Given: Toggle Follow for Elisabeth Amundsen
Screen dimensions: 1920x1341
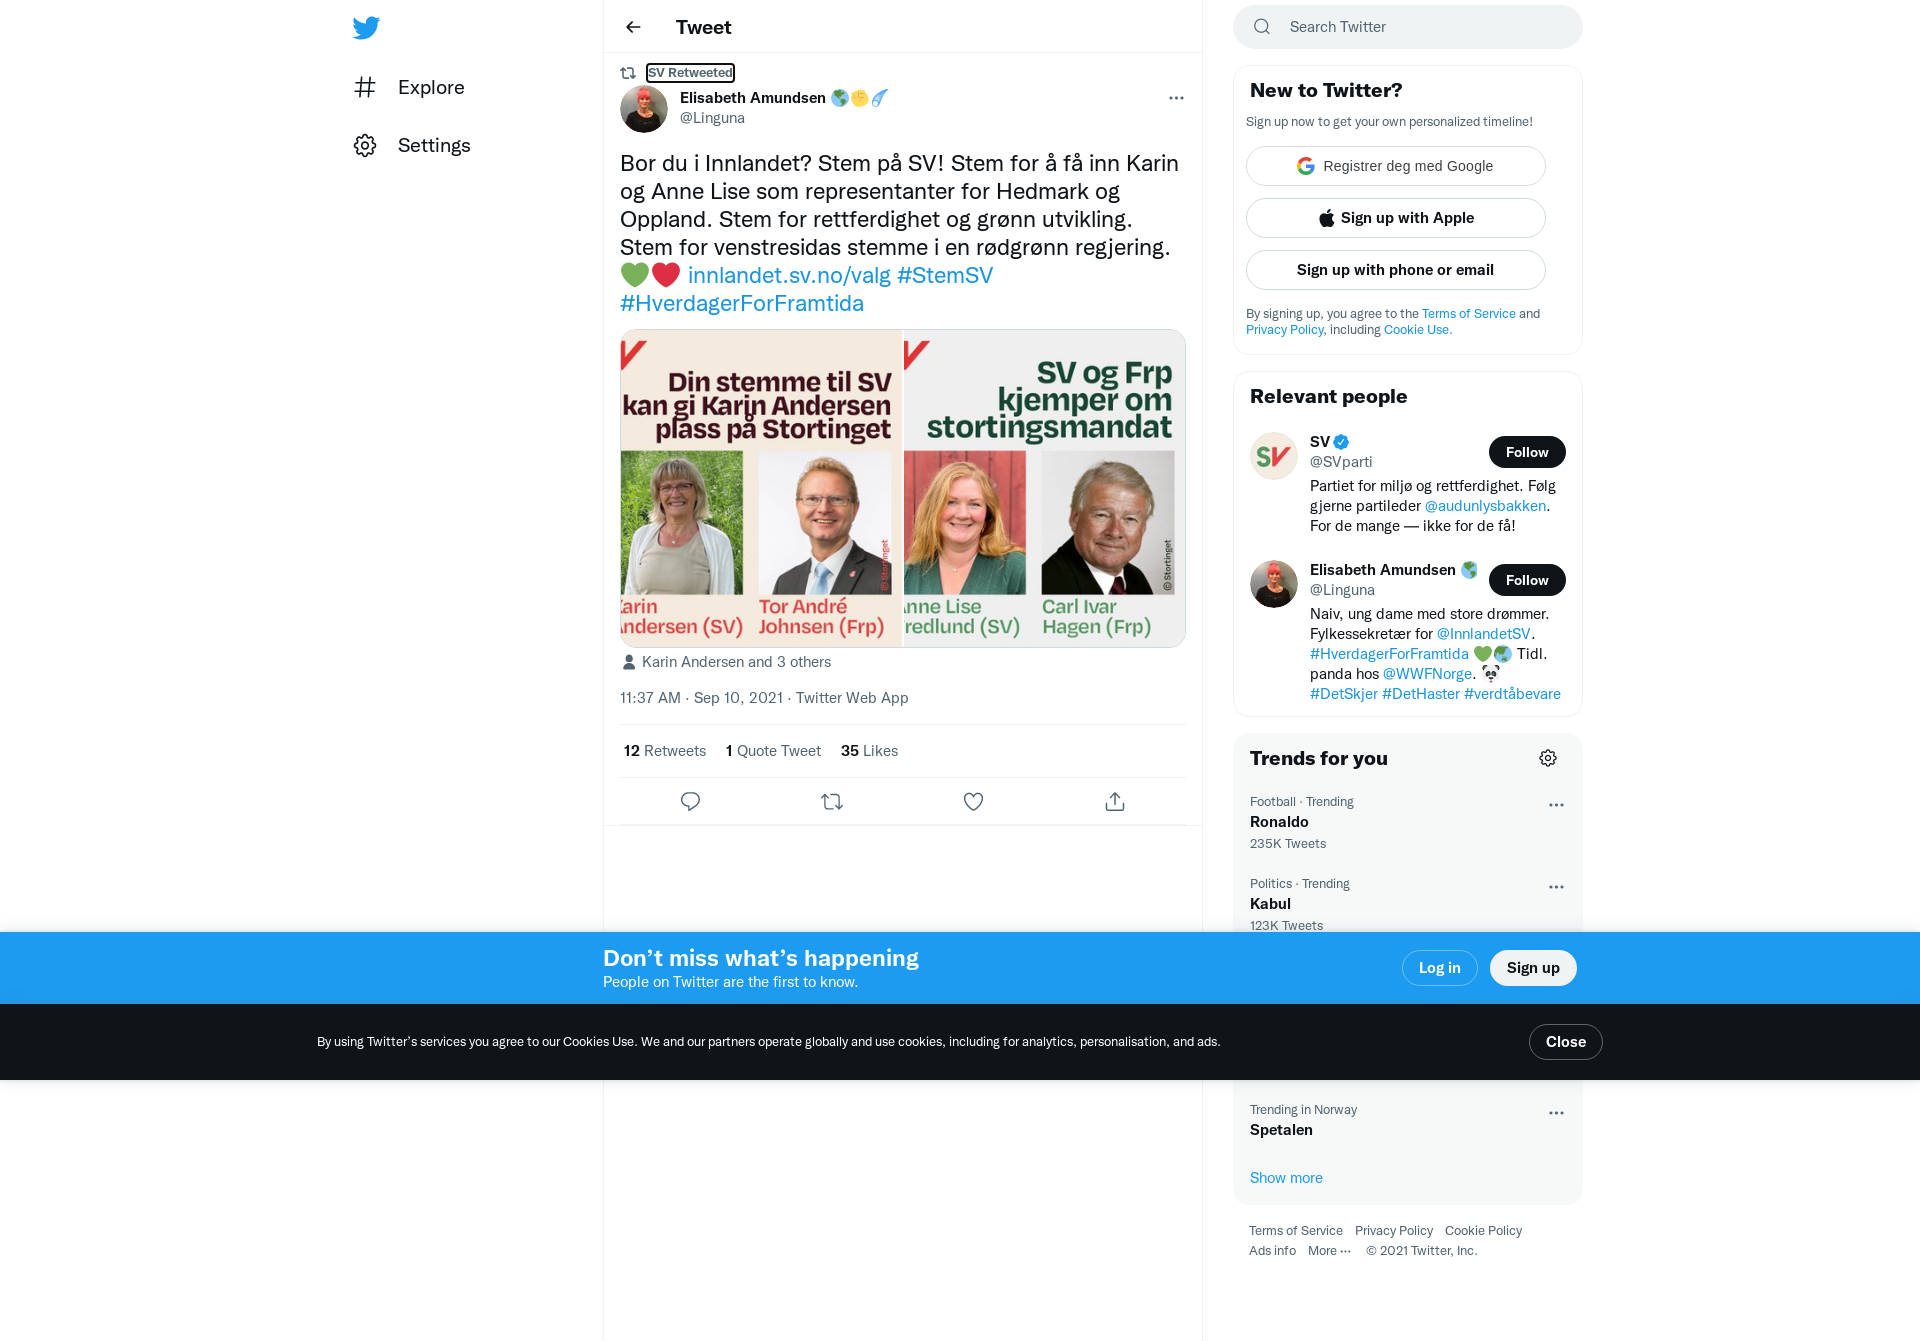Looking at the screenshot, I should [x=1527, y=580].
